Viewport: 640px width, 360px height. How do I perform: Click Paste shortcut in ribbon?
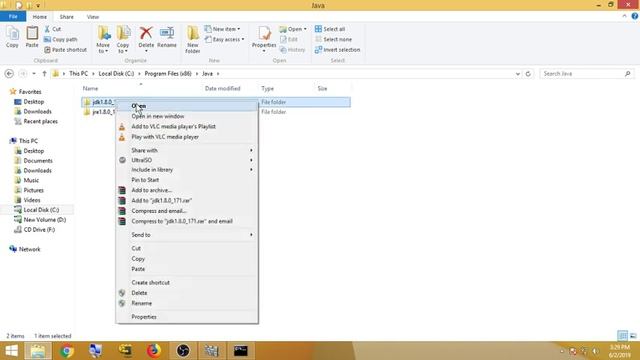click(x=65, y=50)
